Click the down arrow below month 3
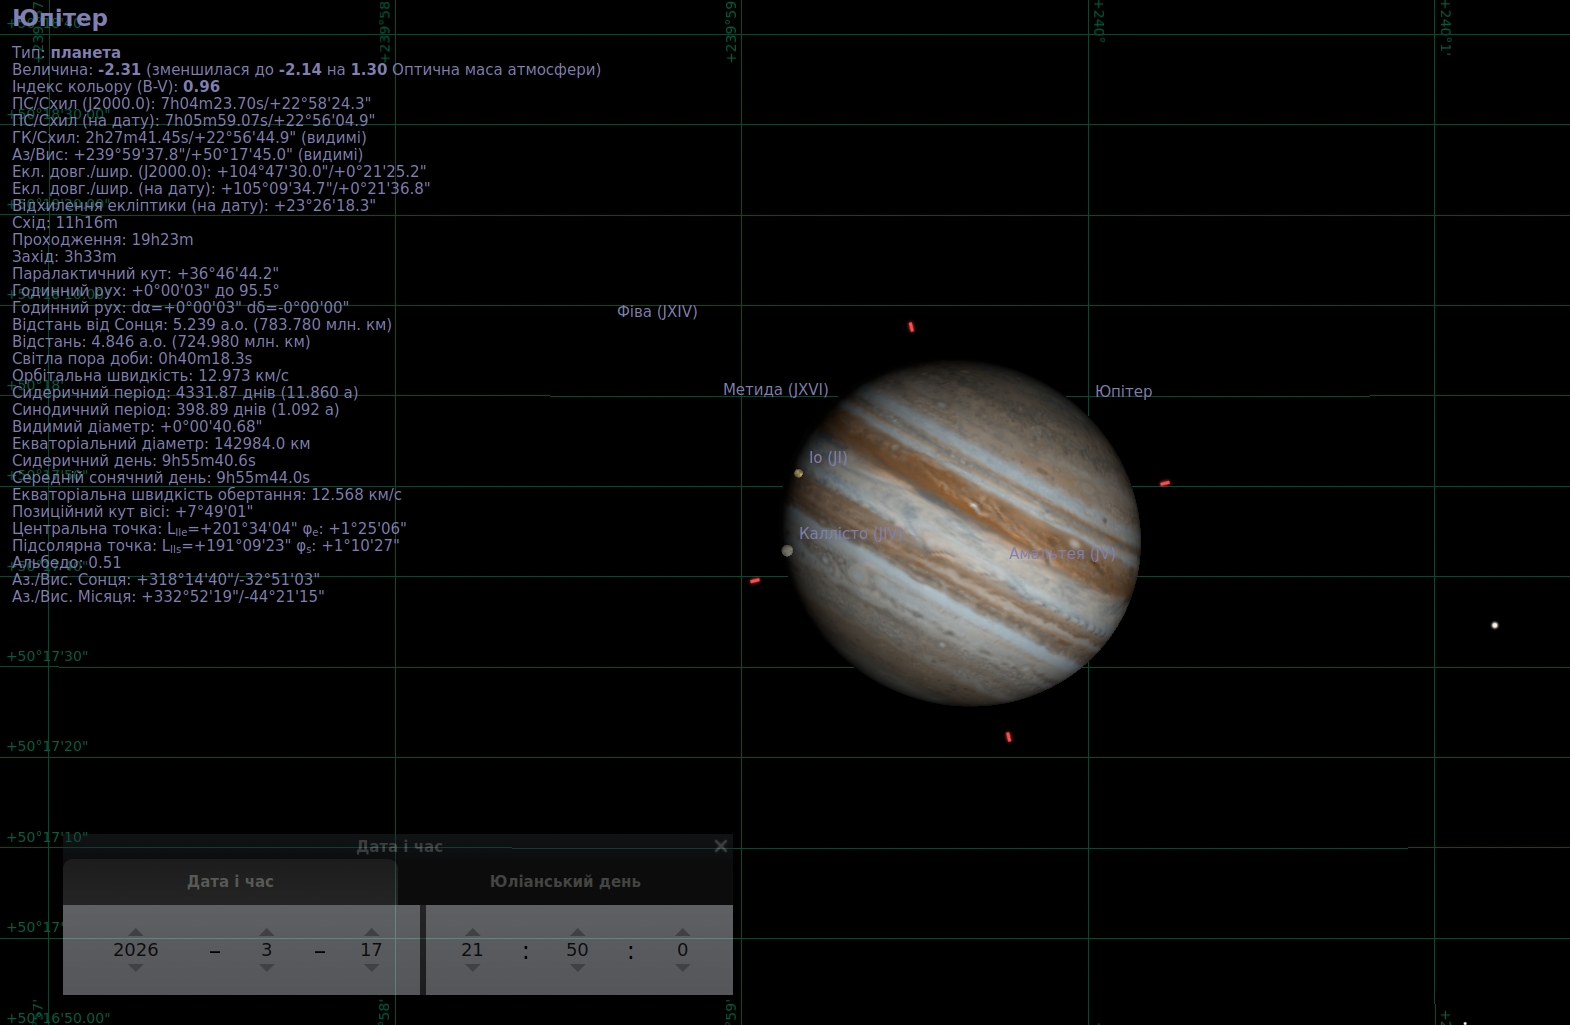1570x1025 pixels. tap(266, 968)
